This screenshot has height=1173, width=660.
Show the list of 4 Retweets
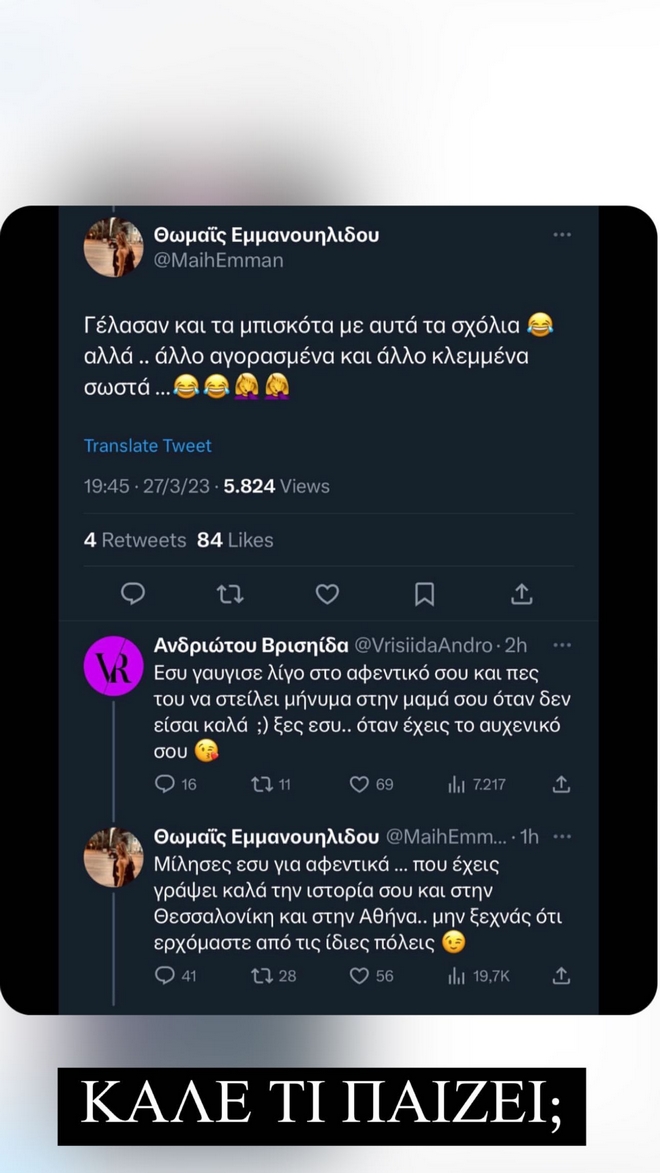coord(135,540)
